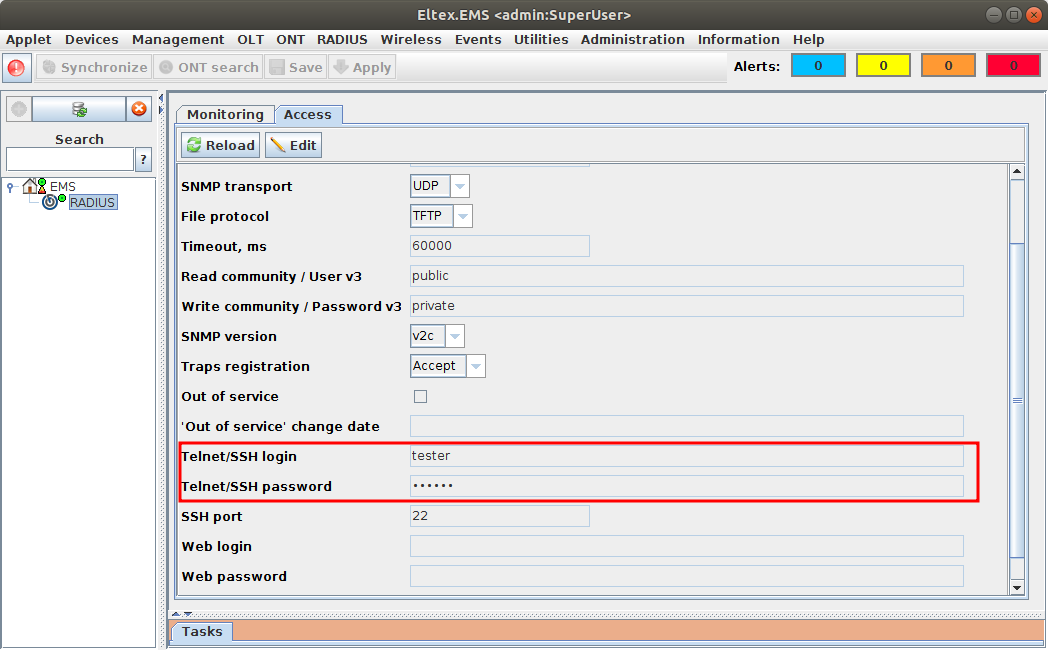This screenshot has width=1048, height=650.
Task: Switch to the Monitoring tab
Action: (225, 114)
